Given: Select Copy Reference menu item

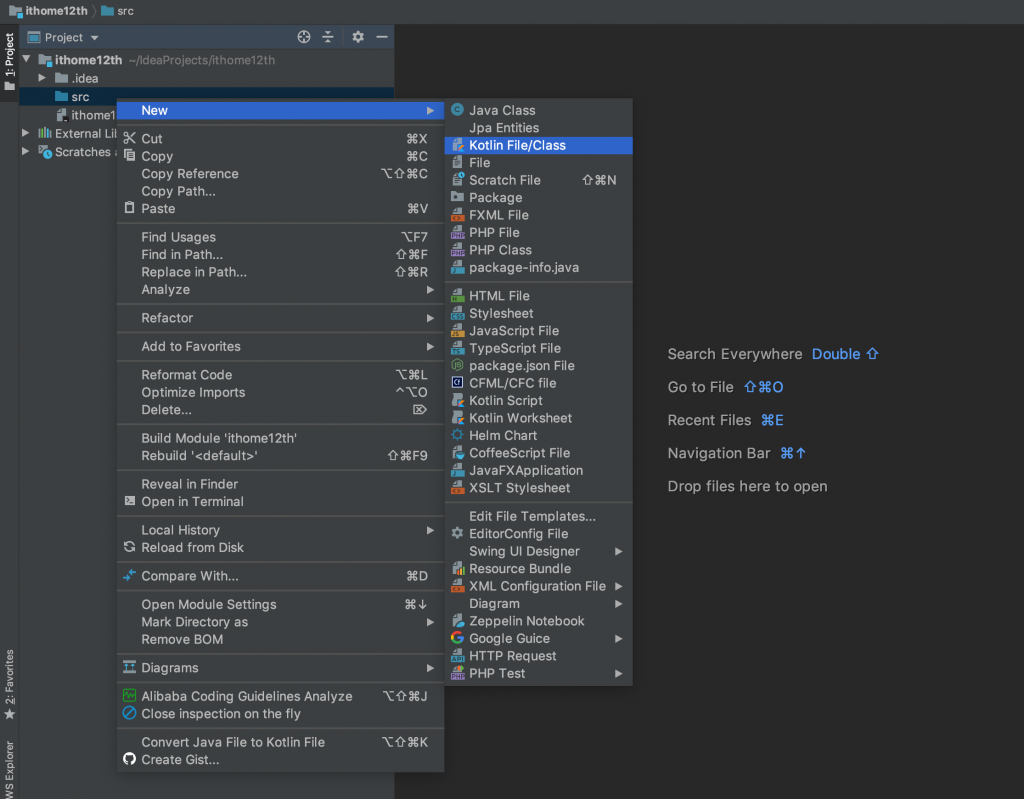Looking at the screenshot, I should click(280, 174).
